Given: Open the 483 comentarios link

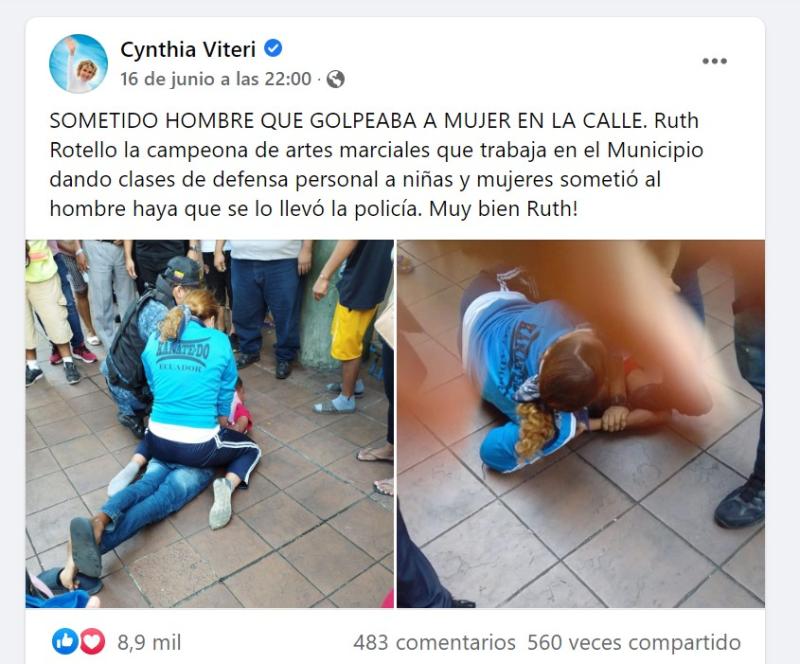Looking at the screenshot, I should tap(434, 642).
